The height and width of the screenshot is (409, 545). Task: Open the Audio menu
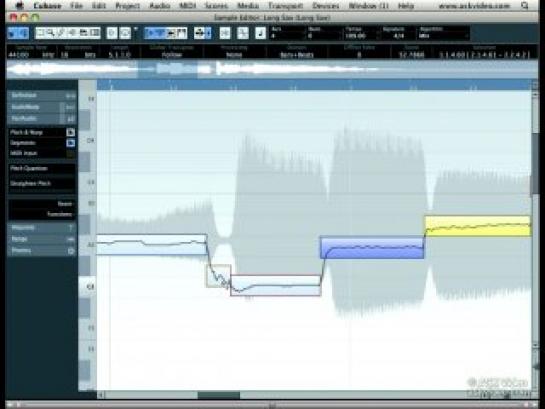[160, 6]
